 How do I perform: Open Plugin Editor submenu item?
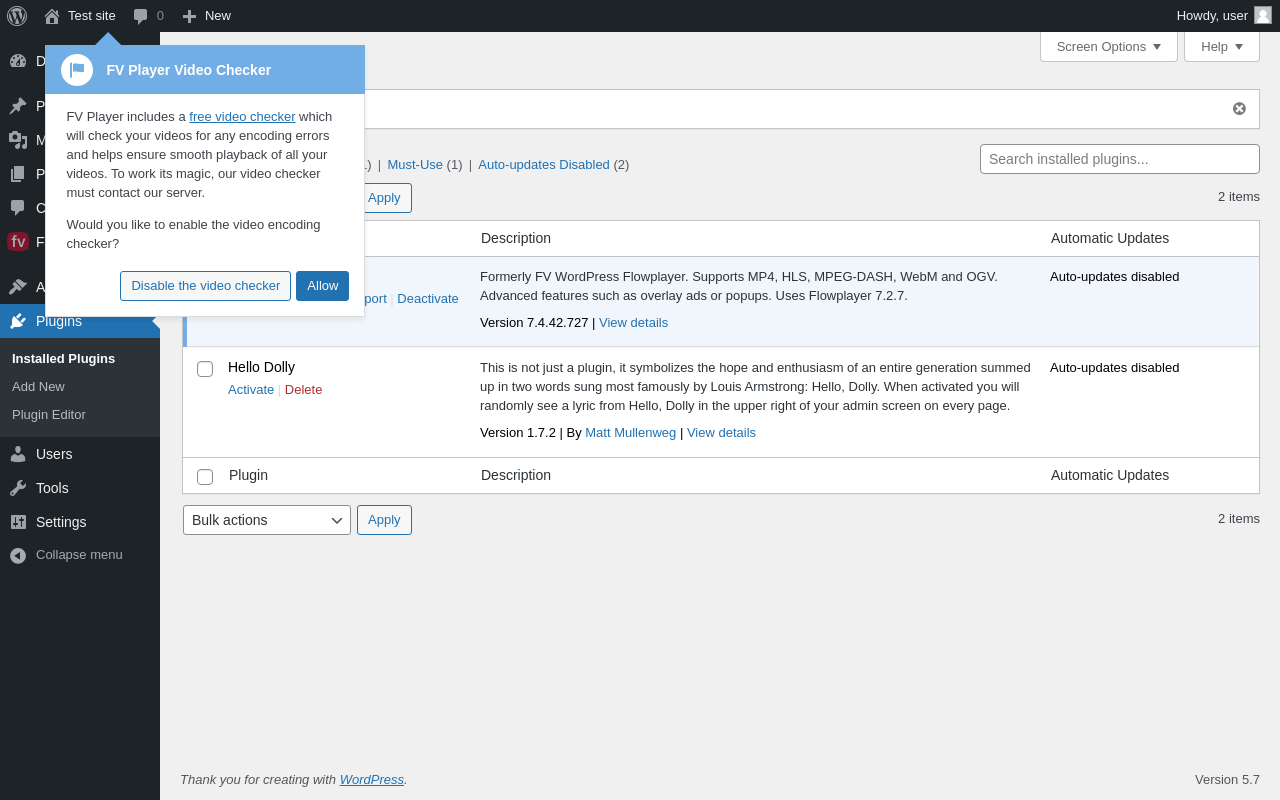[49, 414]
